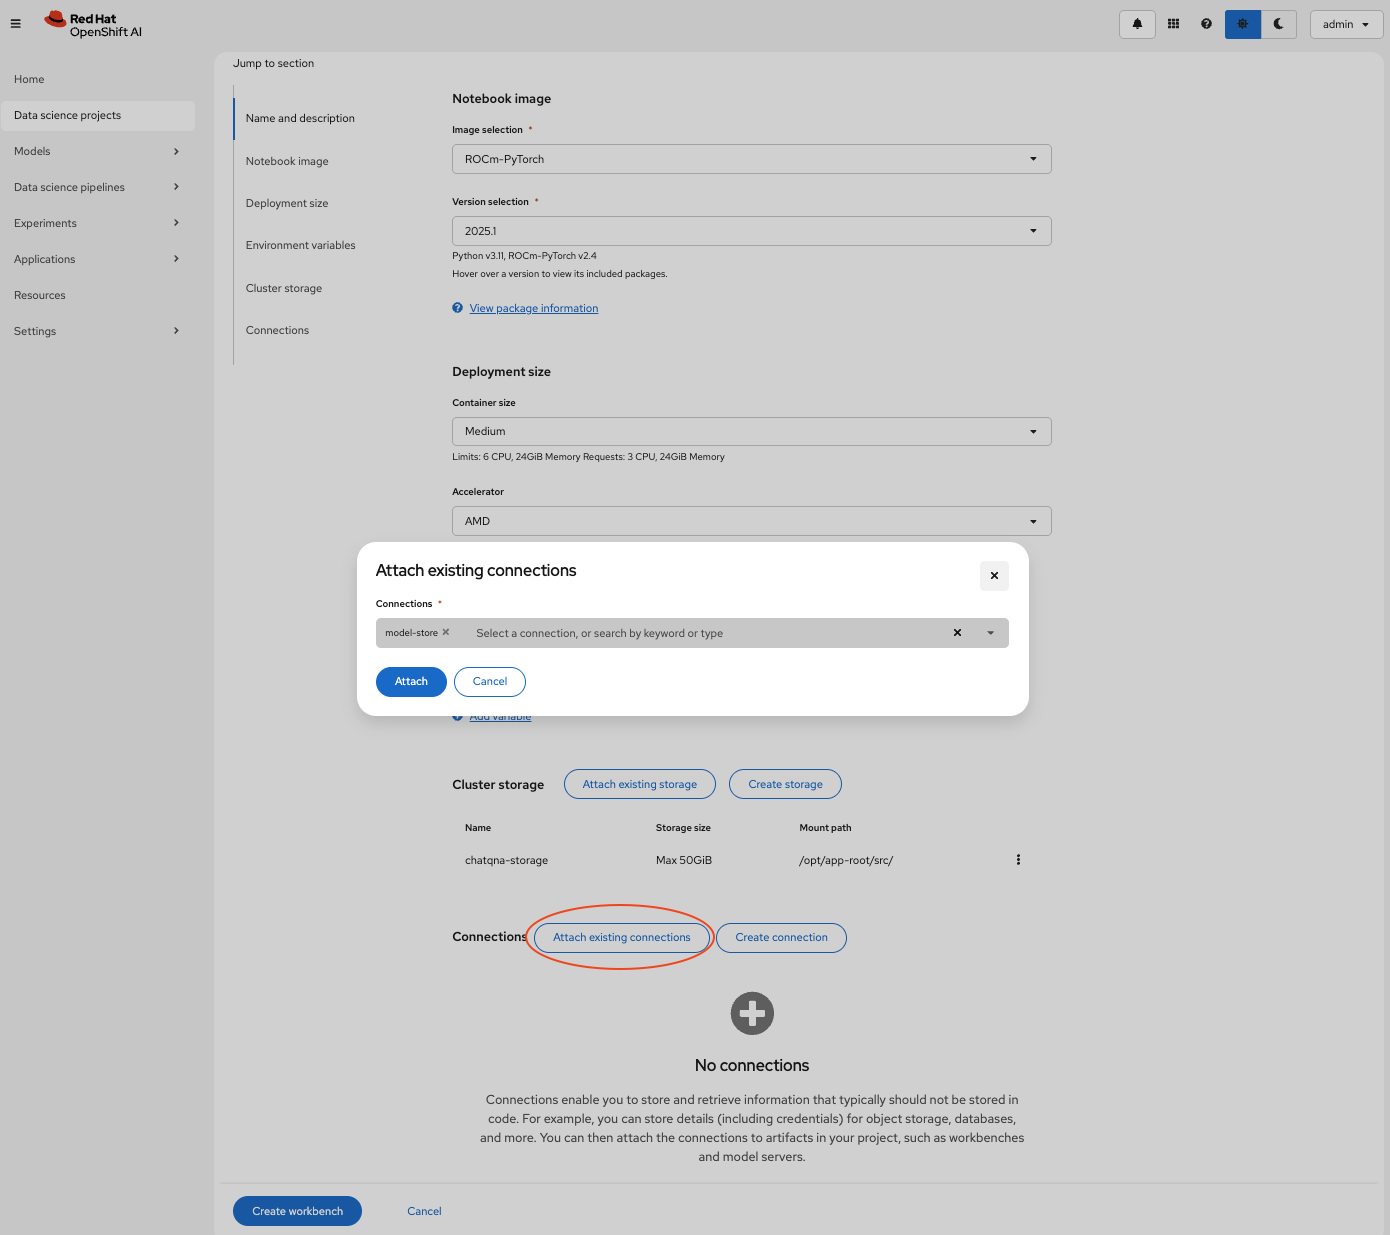The width and height of the screenshot is (1390, 1235).
Task: Open the admin user dropdown
Action: (1345, 24)
